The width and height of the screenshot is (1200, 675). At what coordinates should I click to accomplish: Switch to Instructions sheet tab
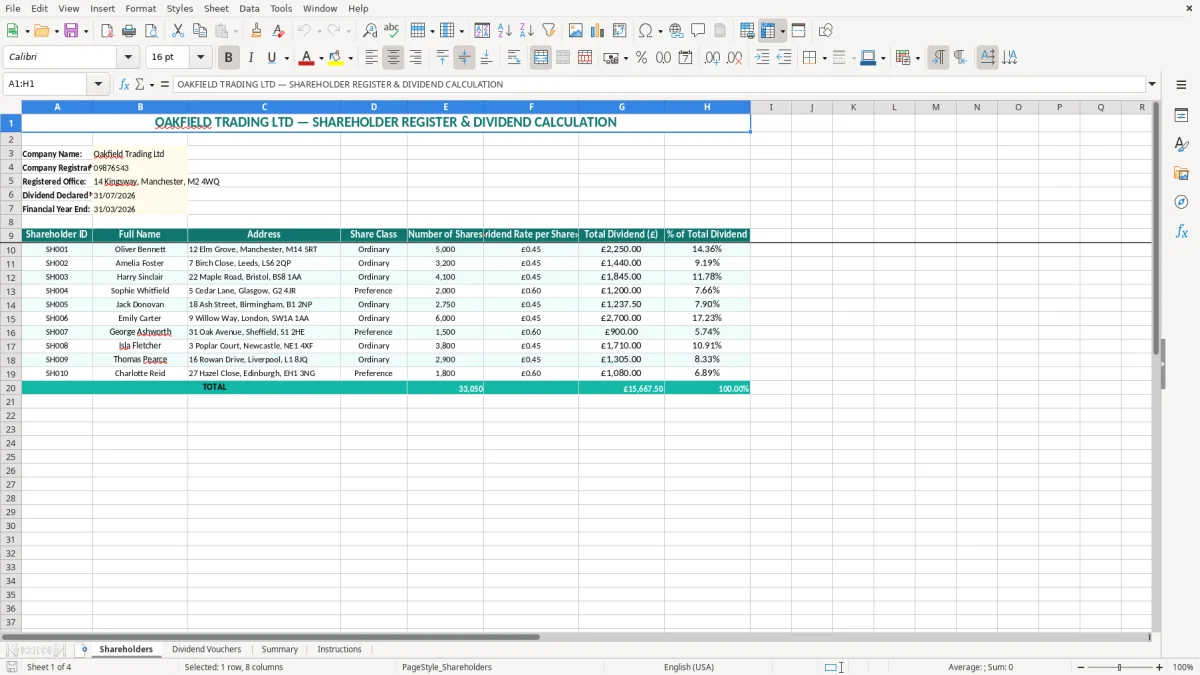tap(339, 650)
